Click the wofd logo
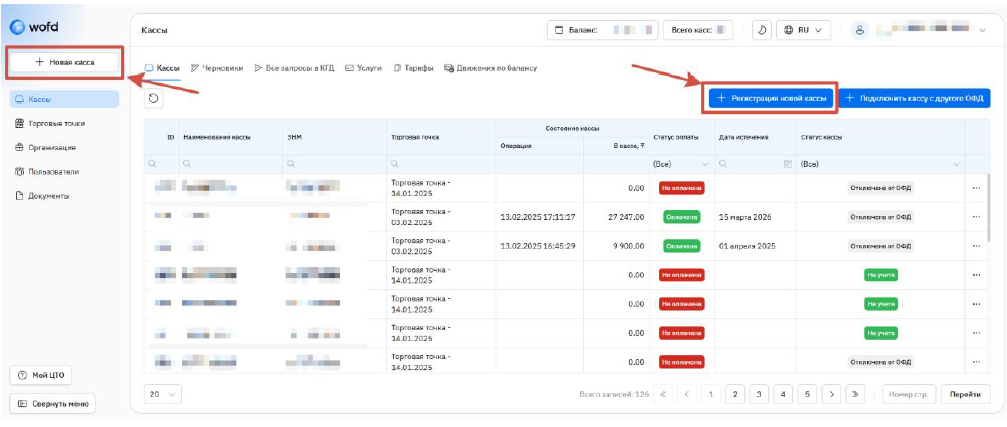 click(x=34, y=27)
